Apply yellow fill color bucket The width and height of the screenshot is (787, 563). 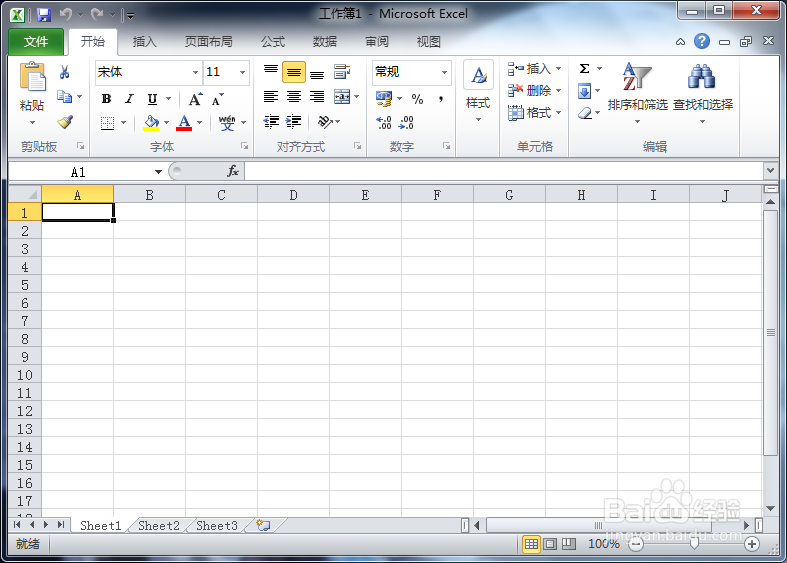coord(151,122)
